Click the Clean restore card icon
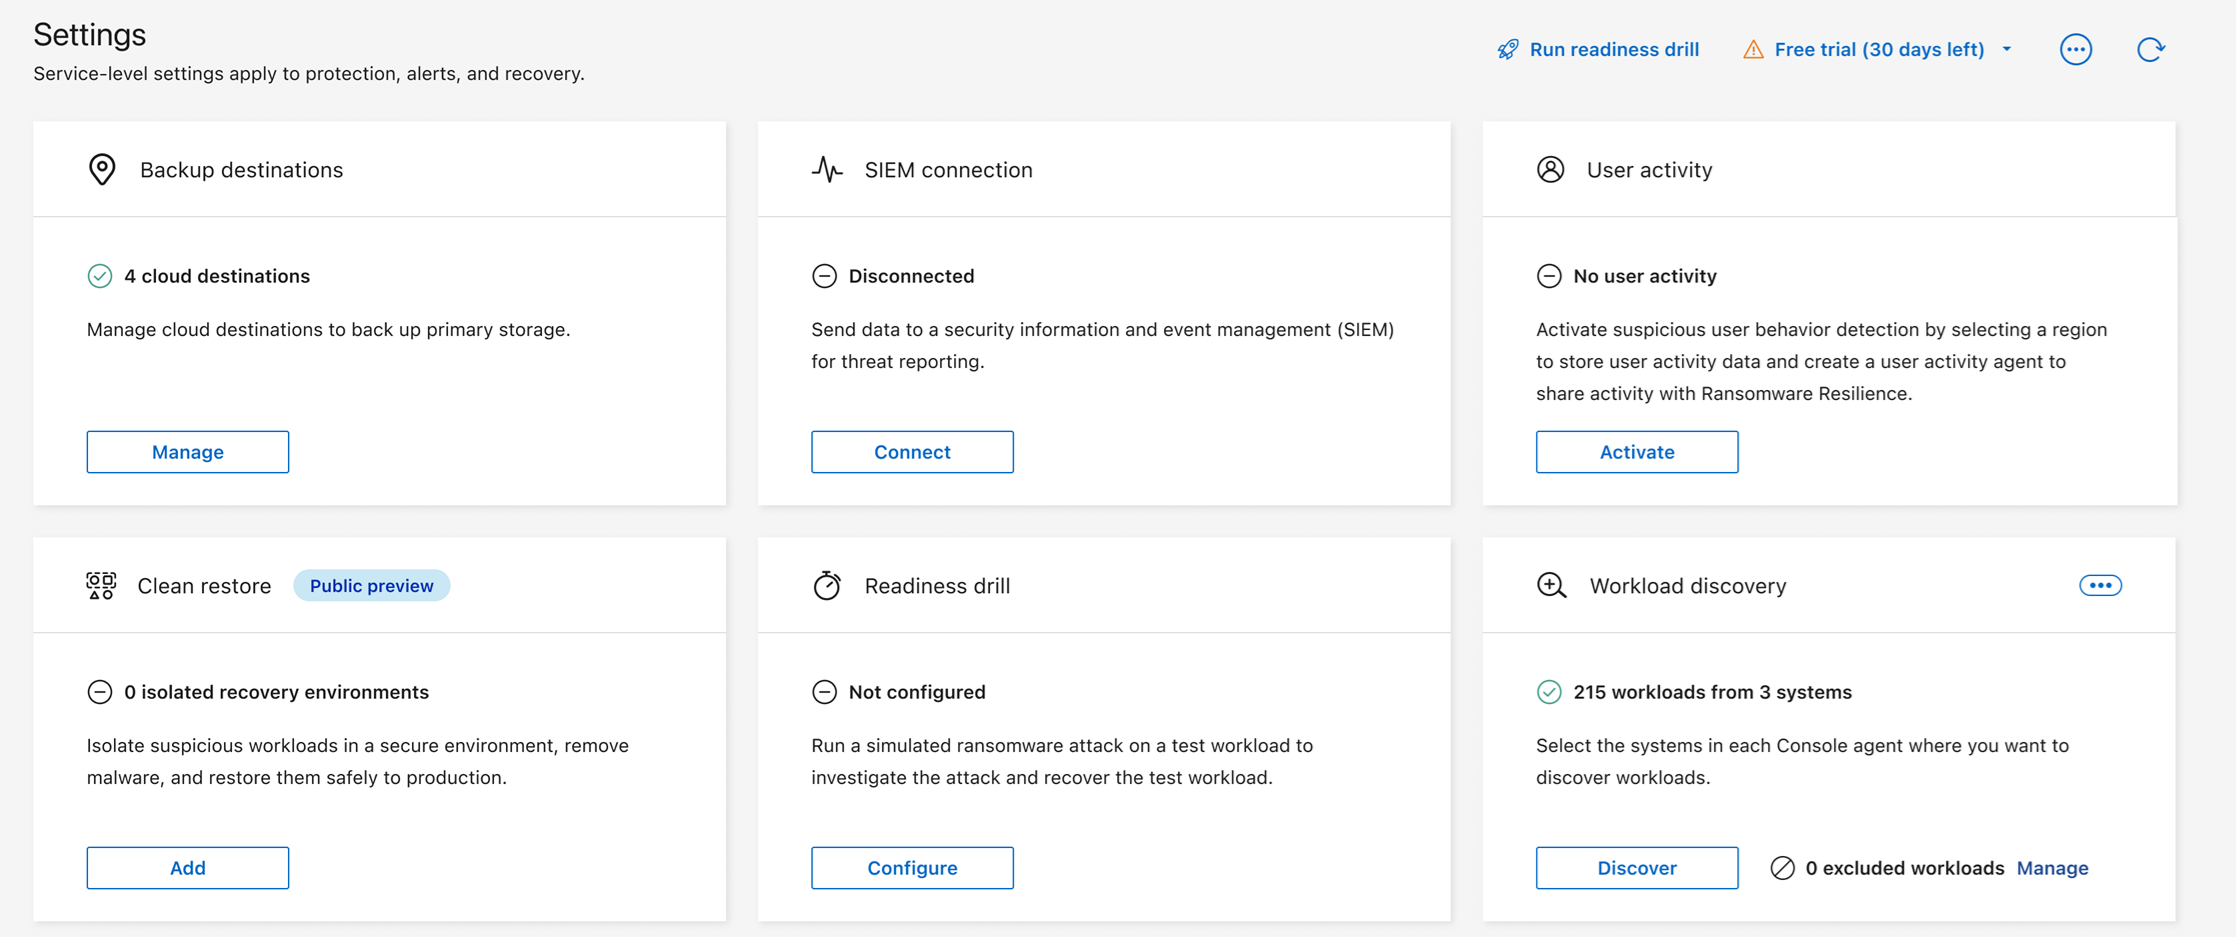The image size is (2236, 937). point(100,585)
